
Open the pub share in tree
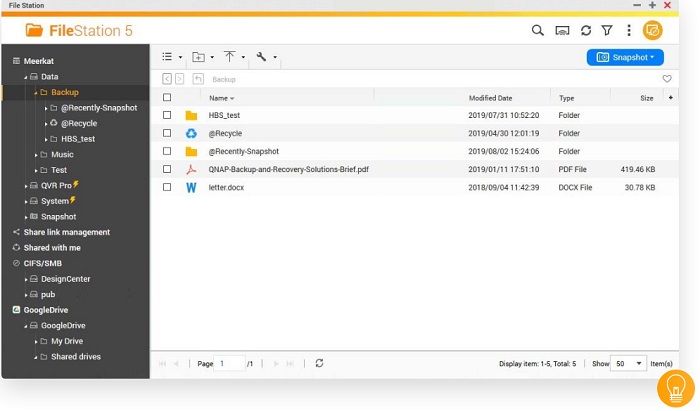48,295
